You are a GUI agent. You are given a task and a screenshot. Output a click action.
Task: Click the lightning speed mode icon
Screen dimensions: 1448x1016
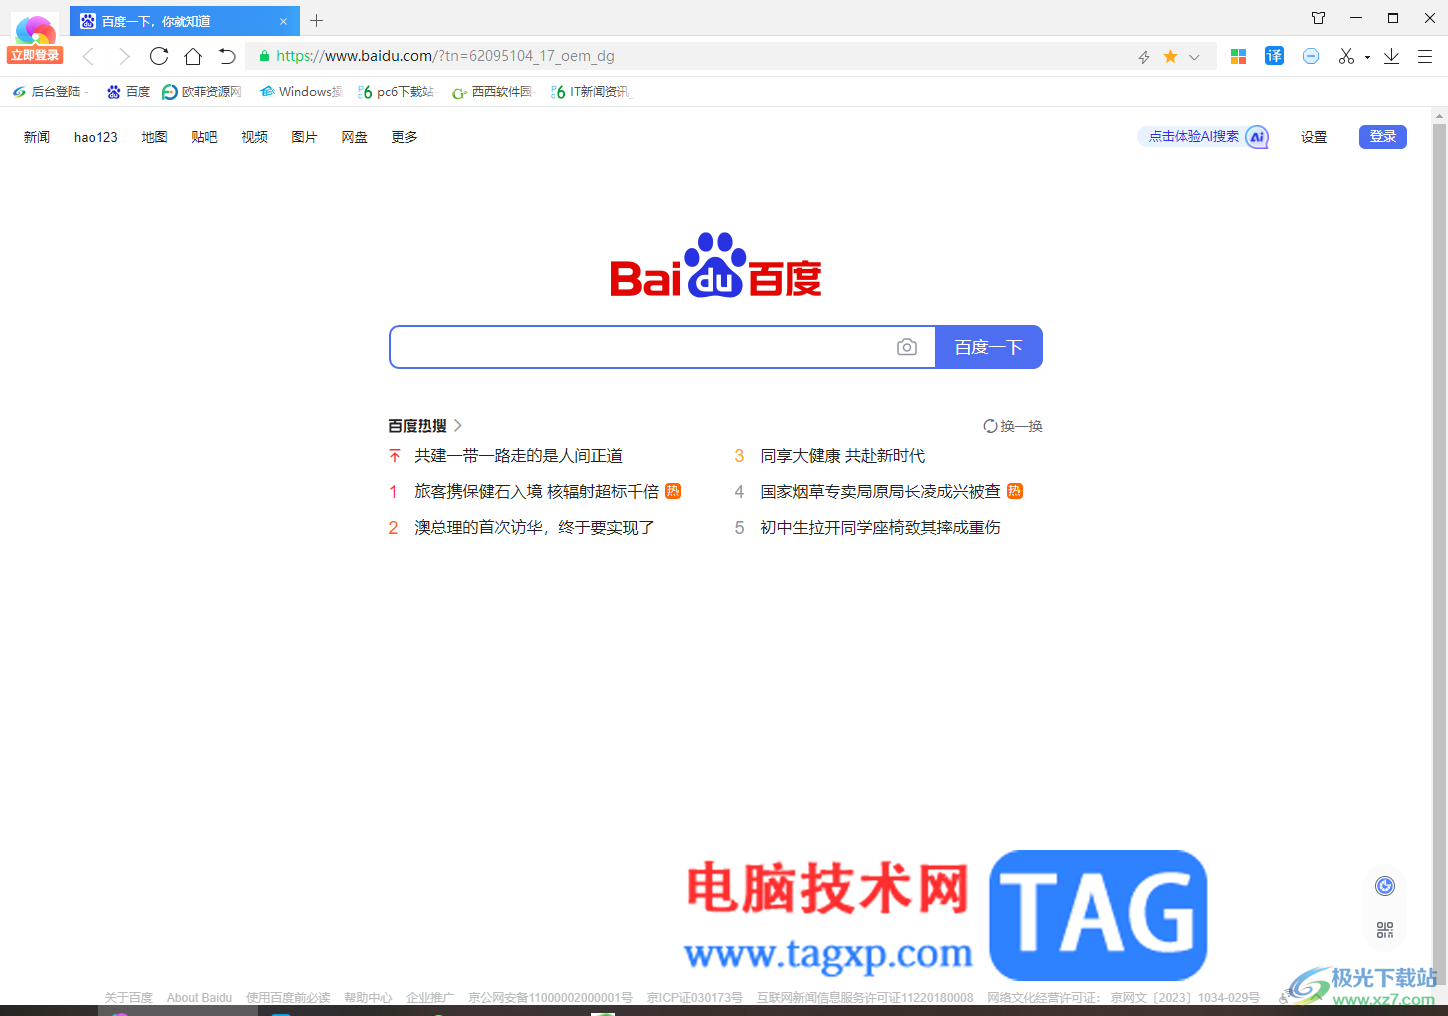click(1144, 57)
